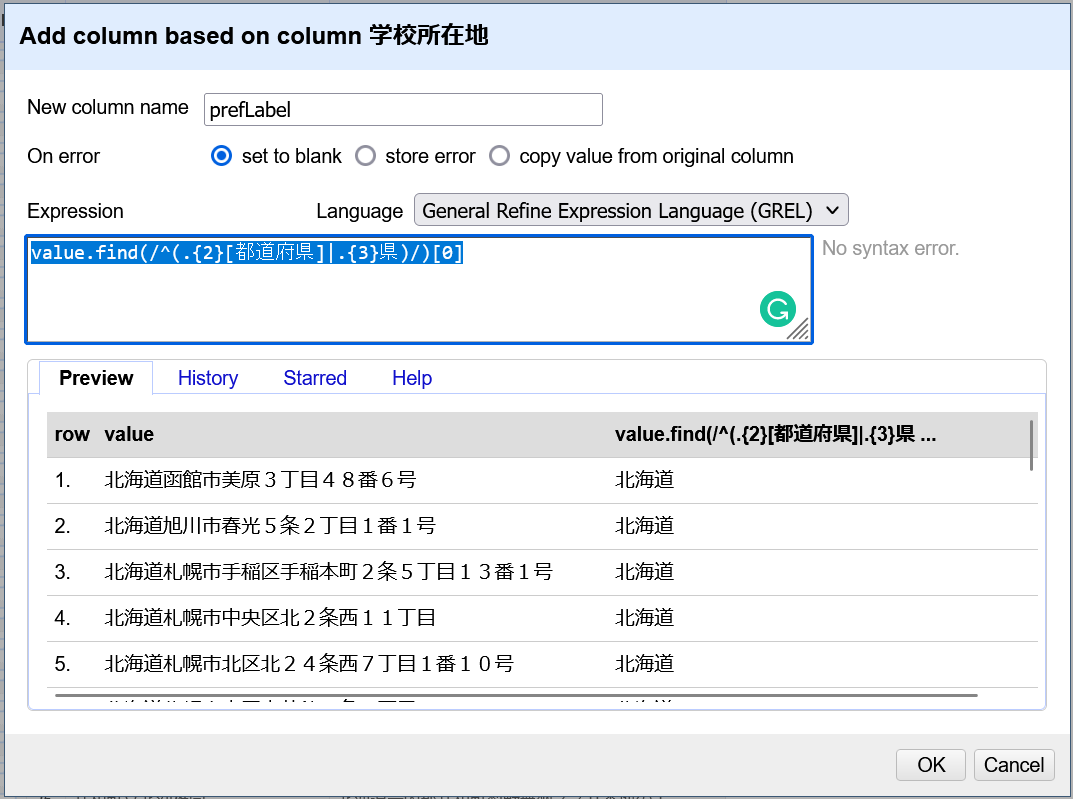The image size is (1073, 799).
Task: Click the result 北海道 in row 2
Action: pos(644,525)
